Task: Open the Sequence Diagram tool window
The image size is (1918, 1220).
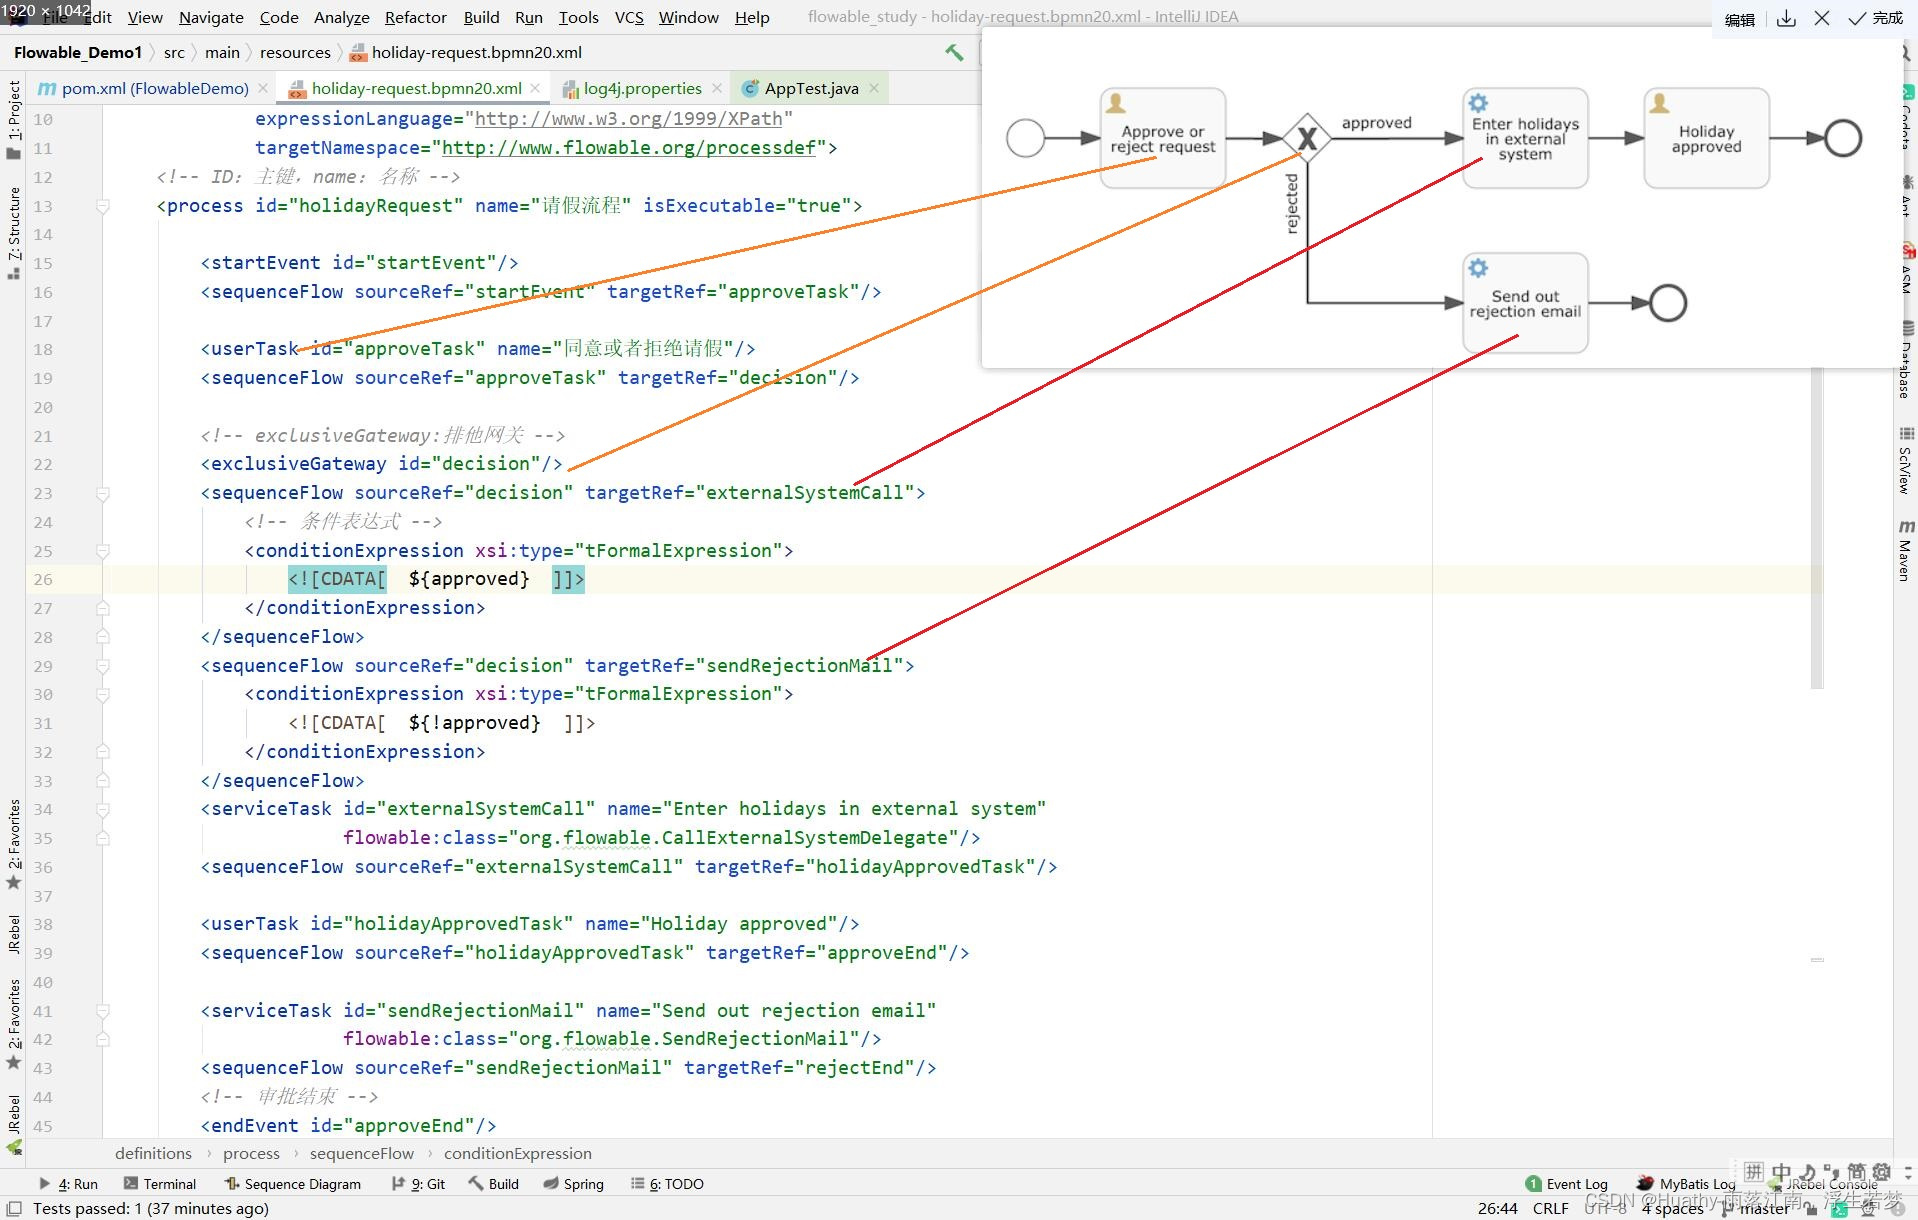Action: click(x=292, y=1184)
